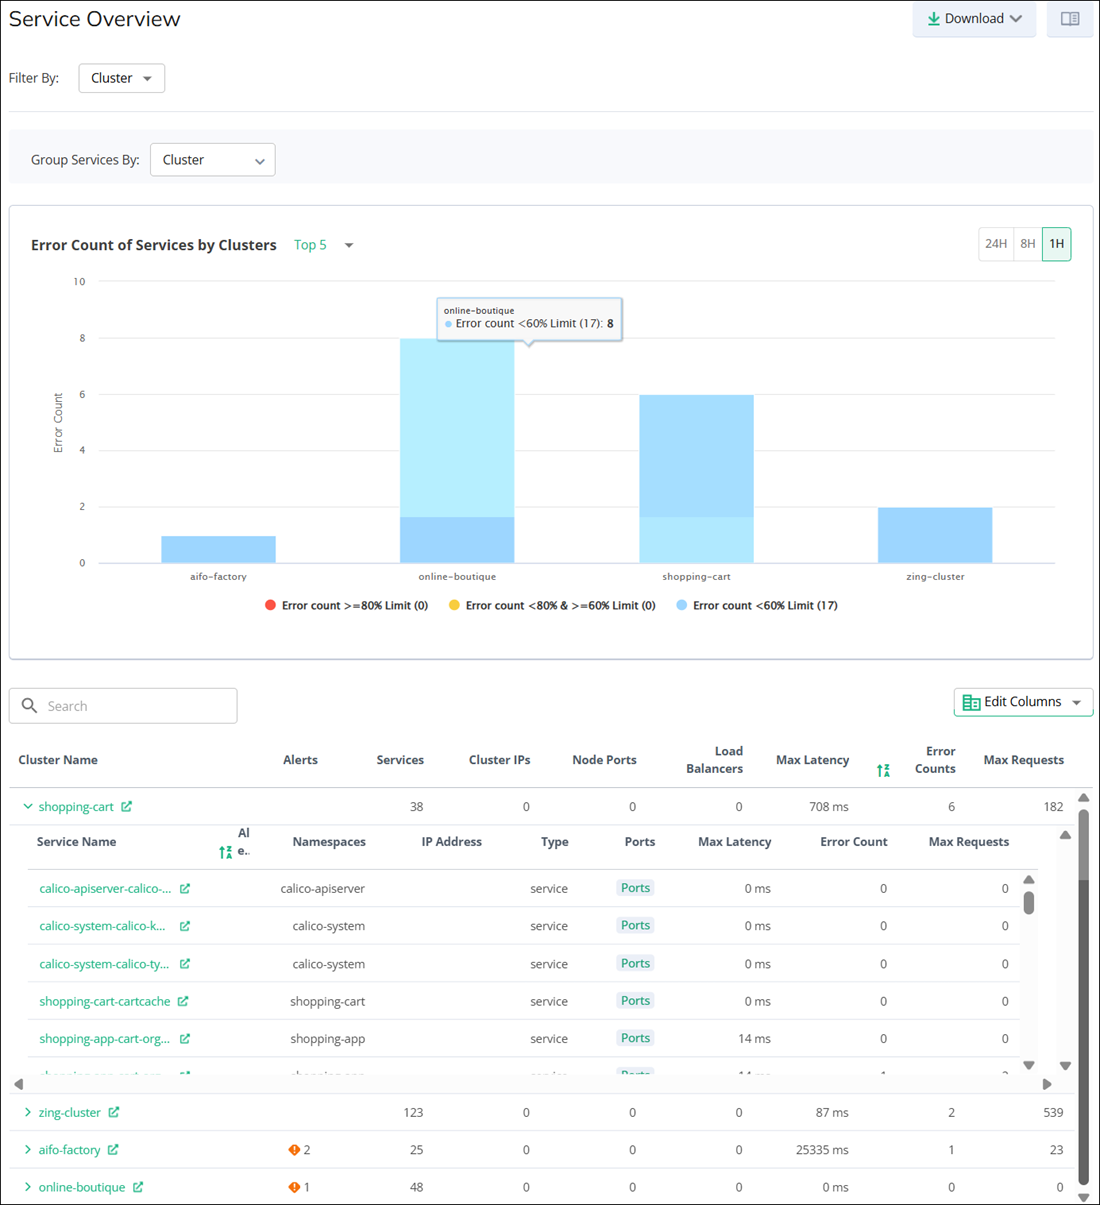Click sort icon next to Max Latency column
Image resolution: width=1100 pixels, height=1205 pixels.
tap(883, 770)
